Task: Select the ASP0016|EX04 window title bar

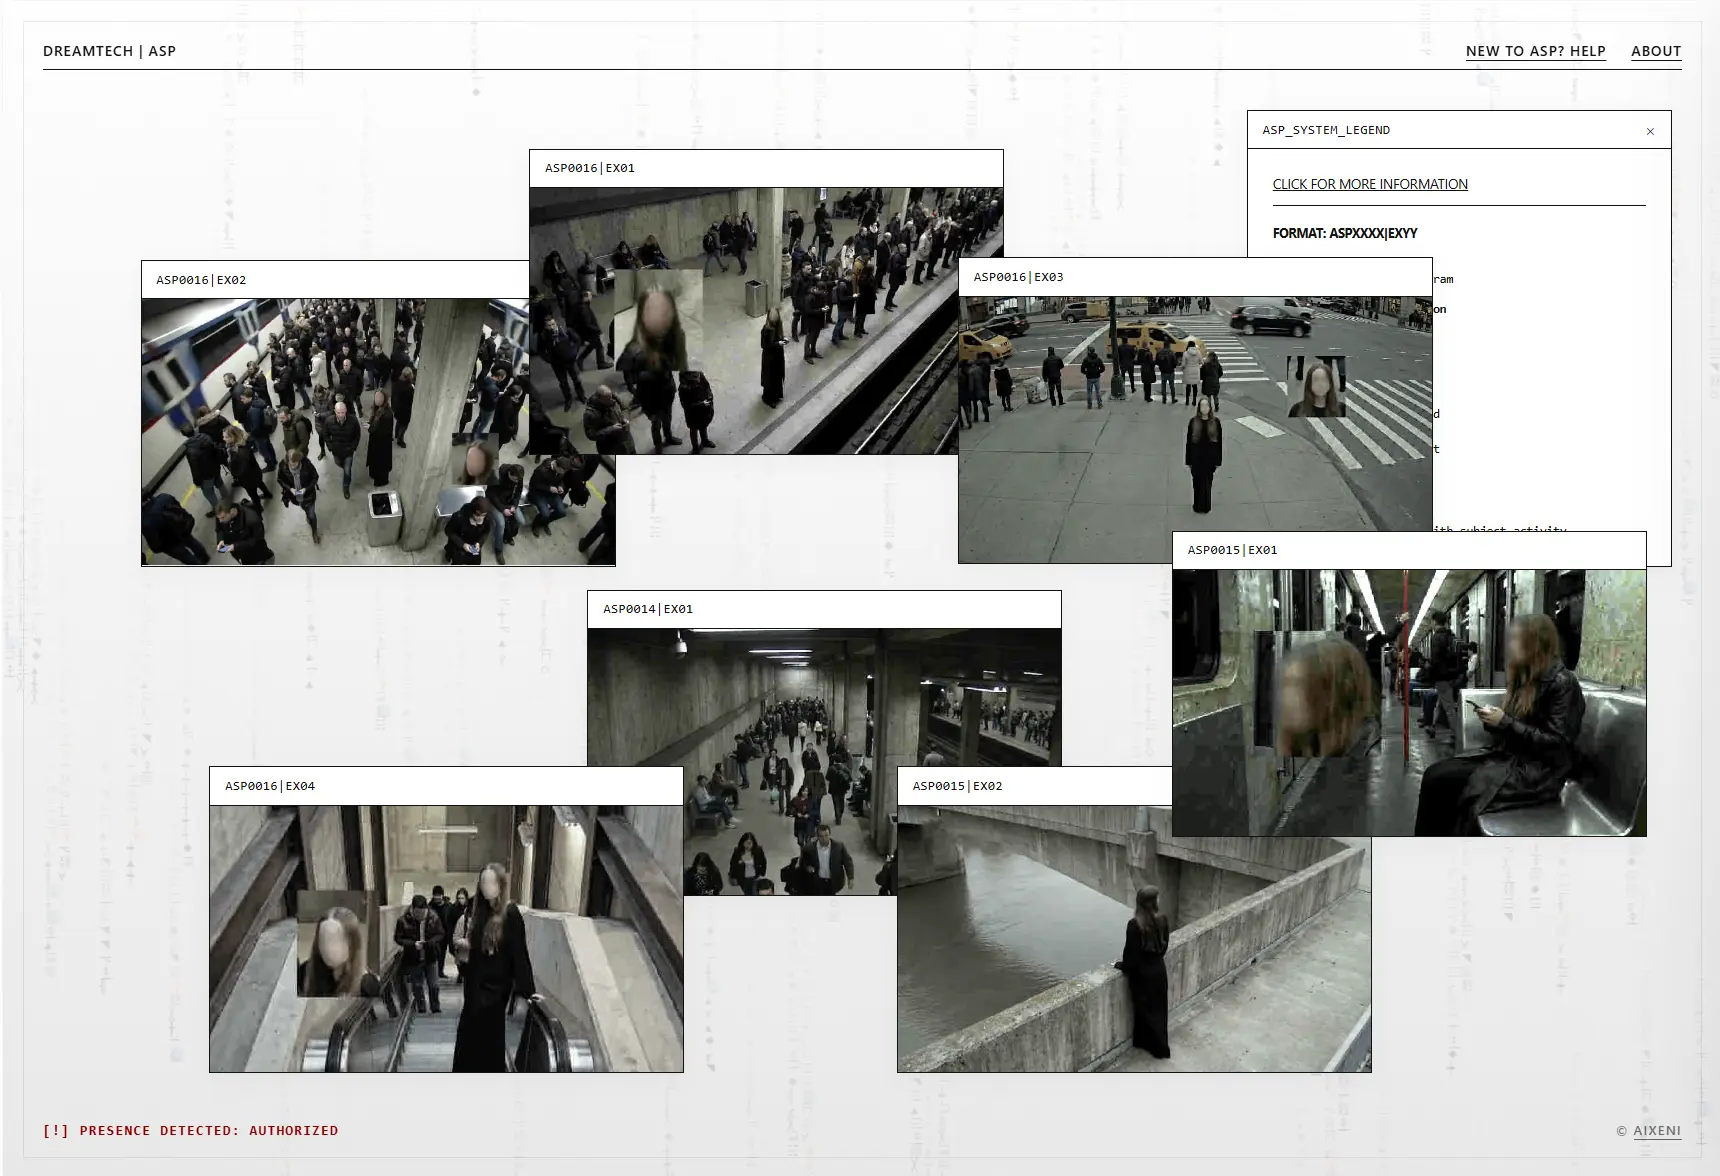Action: click(446, 786)
